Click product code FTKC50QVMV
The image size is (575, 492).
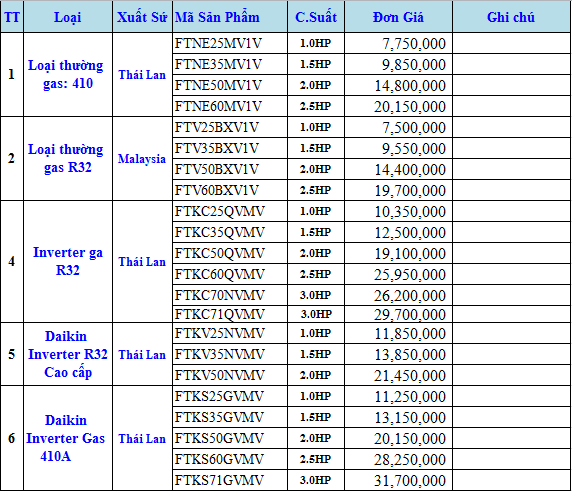[x=230, y=253]
